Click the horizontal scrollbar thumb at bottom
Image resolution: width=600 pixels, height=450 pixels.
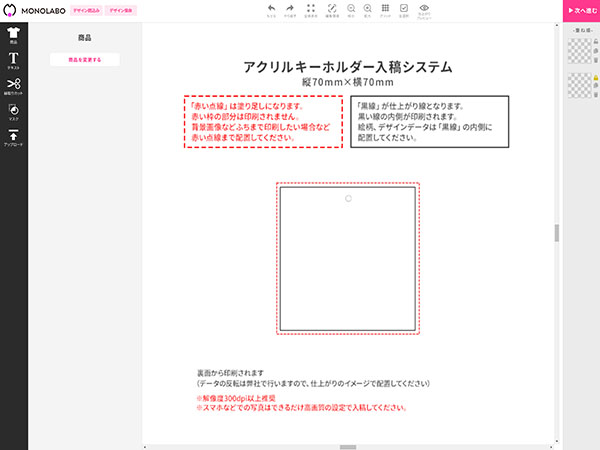[x=348, y=447]
